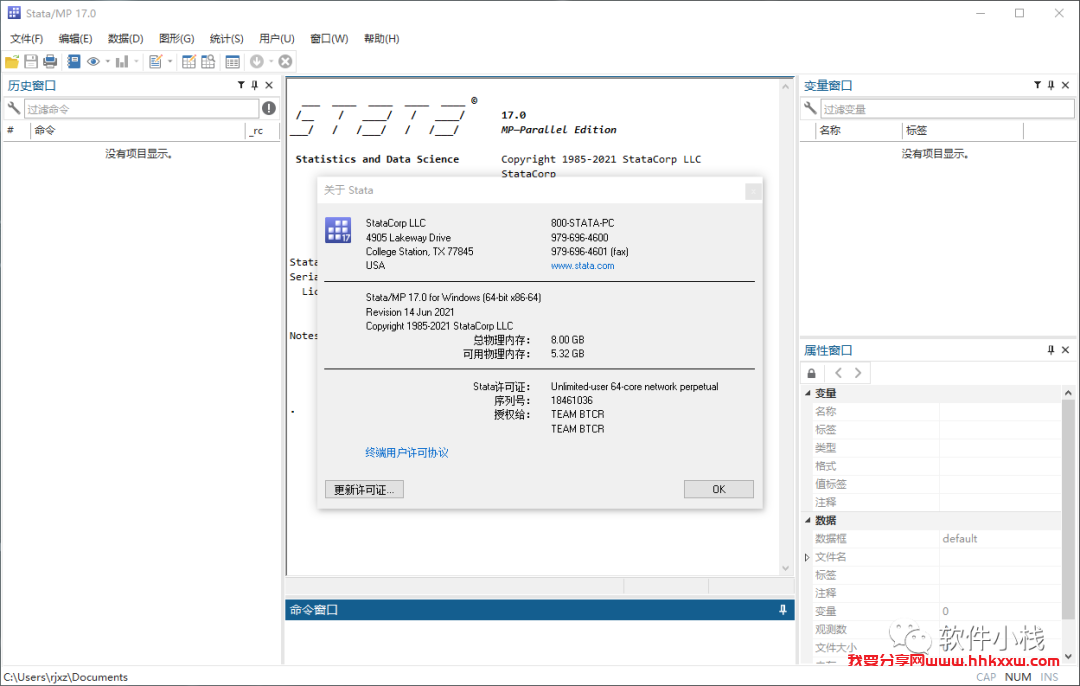Screen dimensions: 1080x686
Task: Close the Variables window panel
Action: tap(1066, 85)
